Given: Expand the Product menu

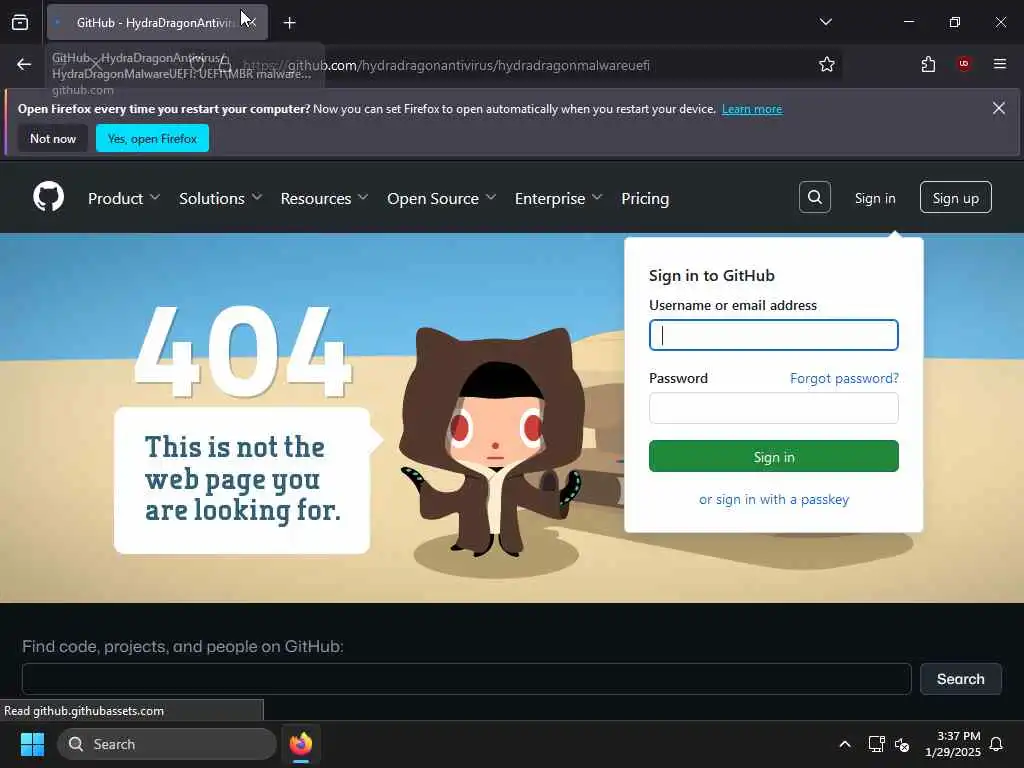Looking at the screenshot, I should point(123,199).
